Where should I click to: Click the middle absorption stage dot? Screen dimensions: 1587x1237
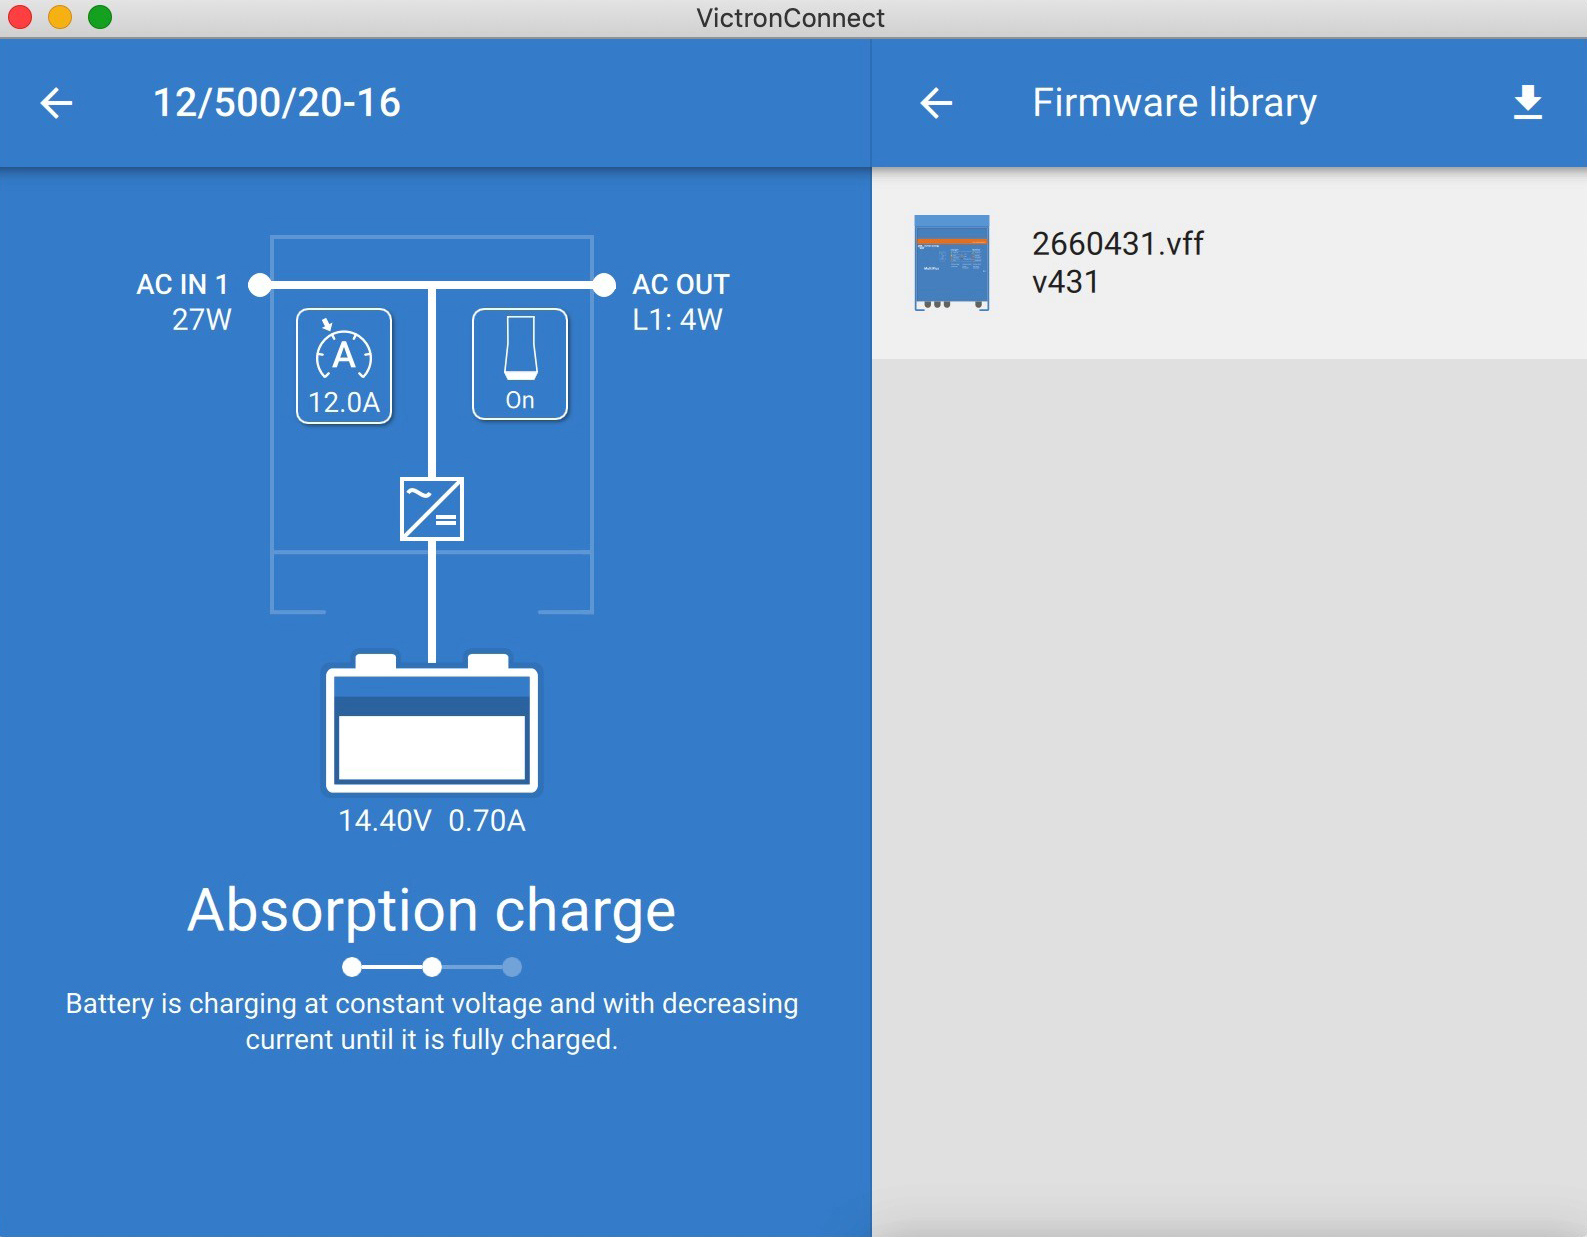[x=432, y=967]
